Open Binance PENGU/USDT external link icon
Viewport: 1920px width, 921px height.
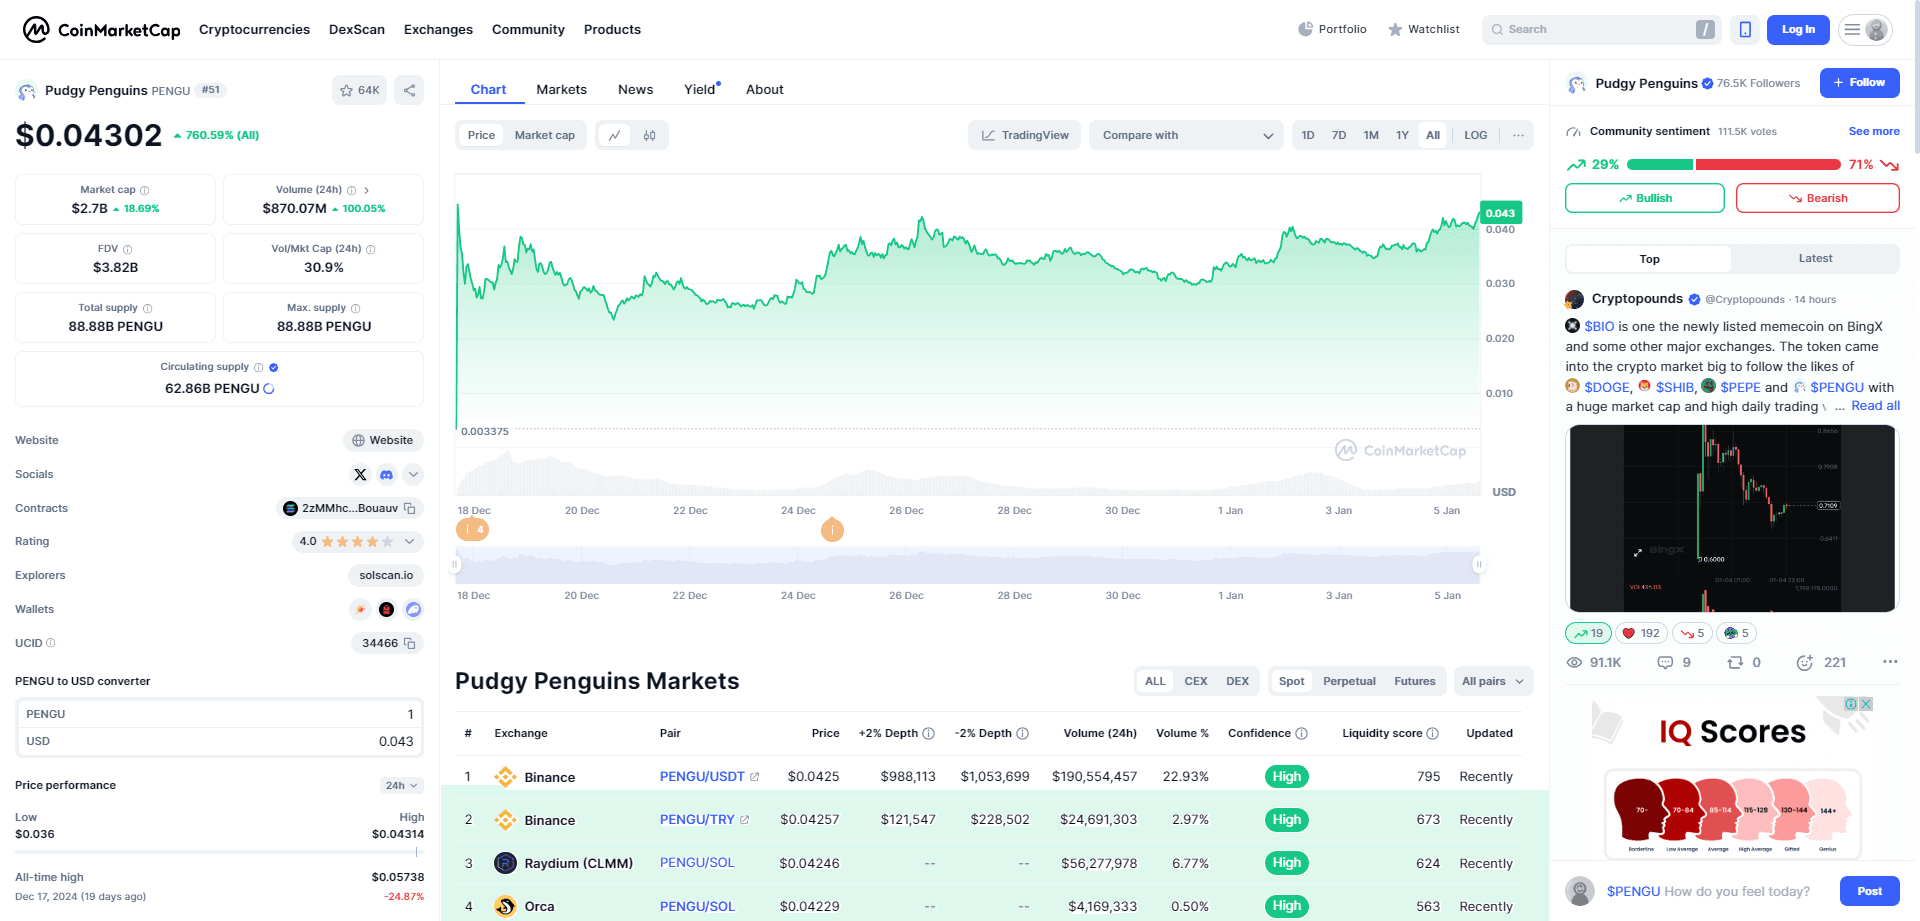click(755, 777)
